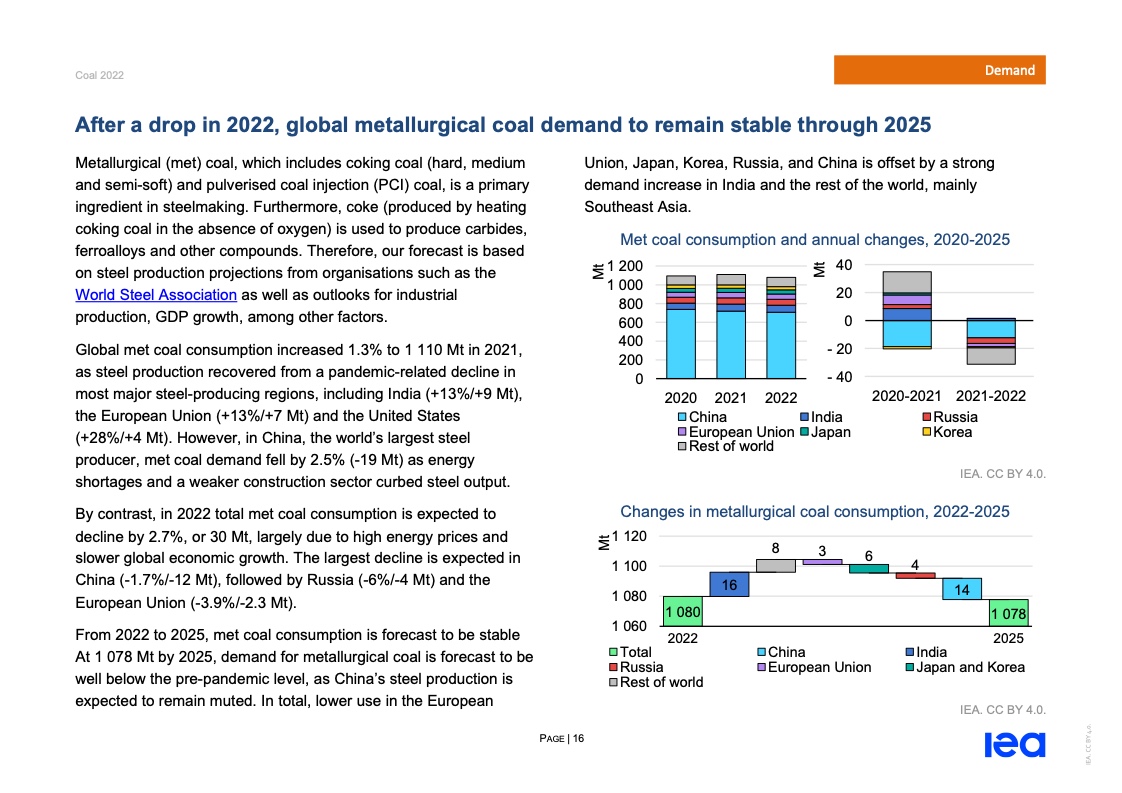Click the Coal 2022 header label

[x=100, y=76]
